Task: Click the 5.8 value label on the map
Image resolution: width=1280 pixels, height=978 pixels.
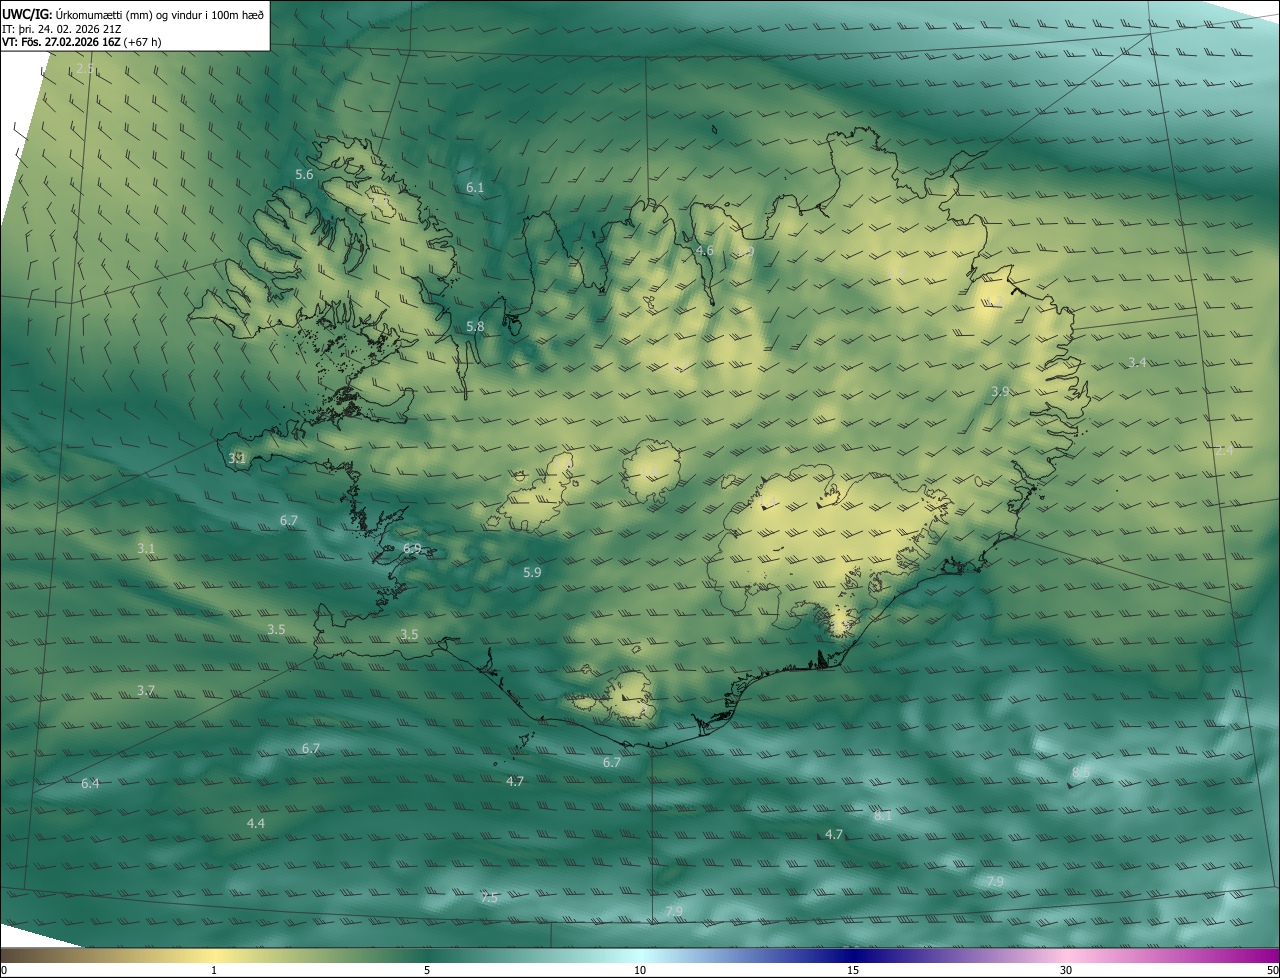Action: pyautogui.click(x=475, y=327)
